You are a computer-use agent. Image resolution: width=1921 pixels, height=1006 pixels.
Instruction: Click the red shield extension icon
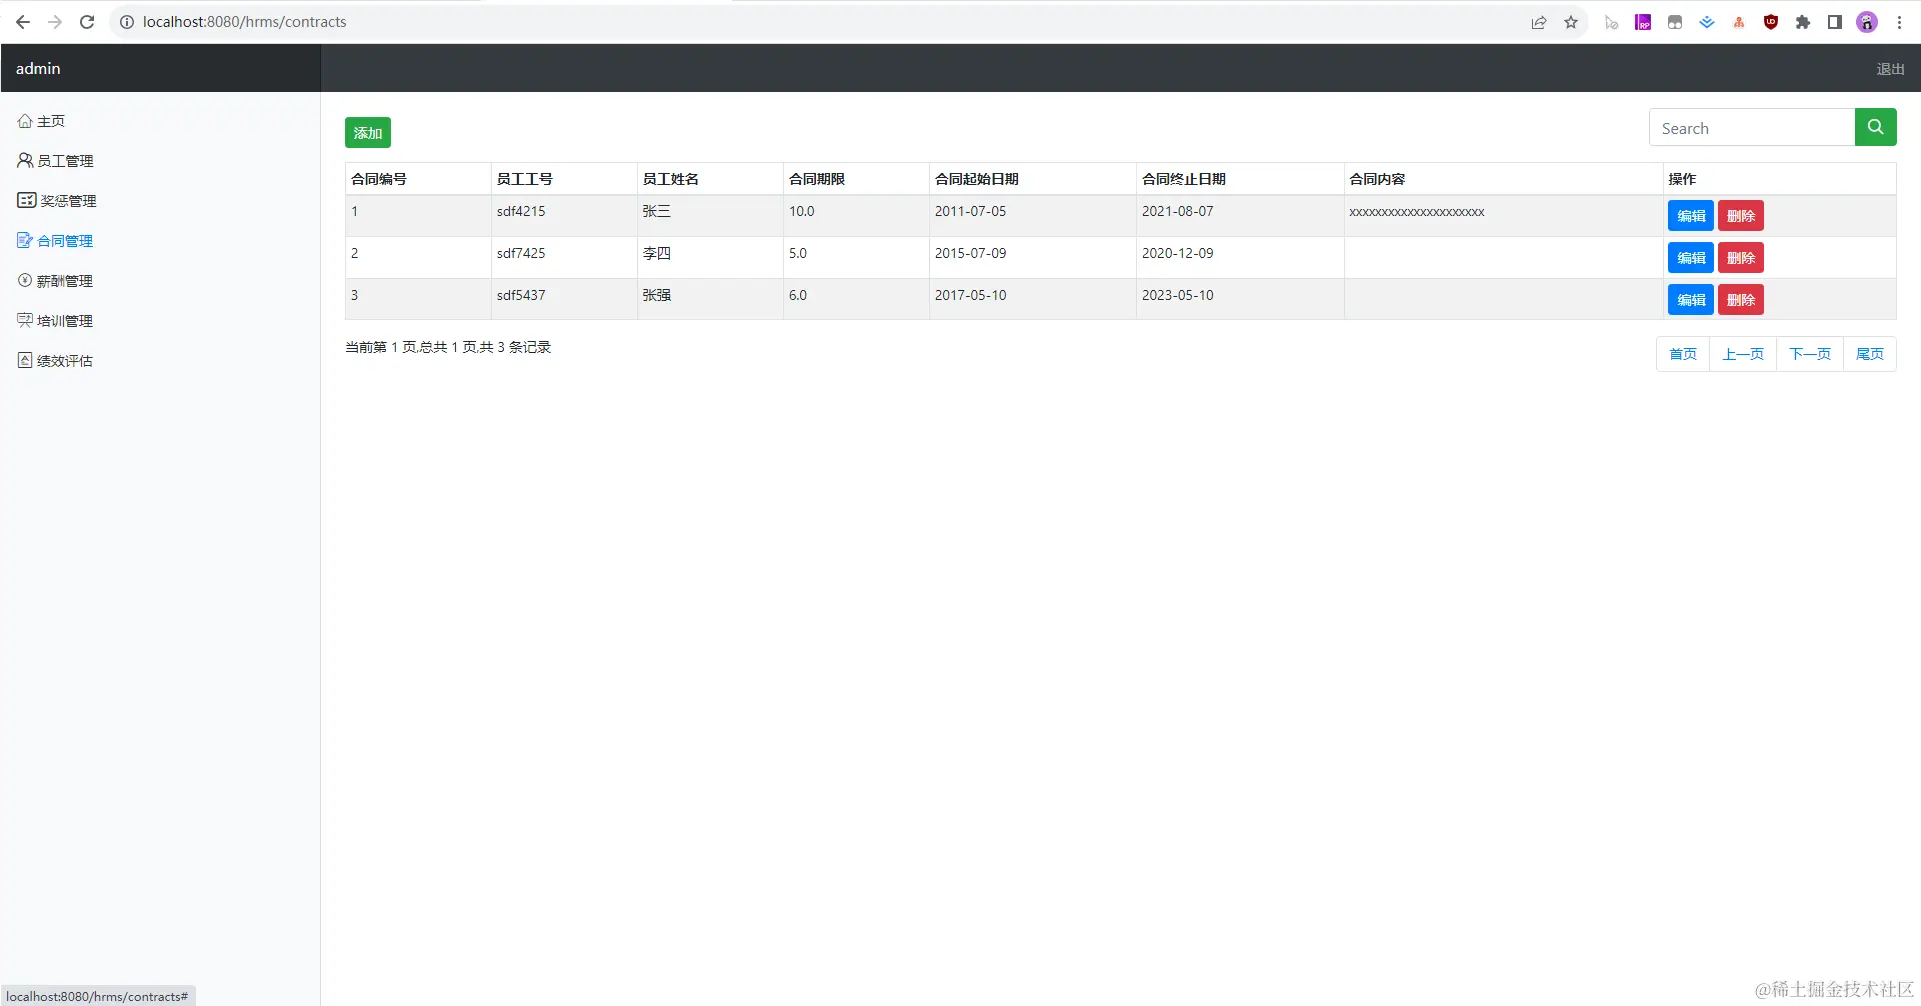(1771, 22)
